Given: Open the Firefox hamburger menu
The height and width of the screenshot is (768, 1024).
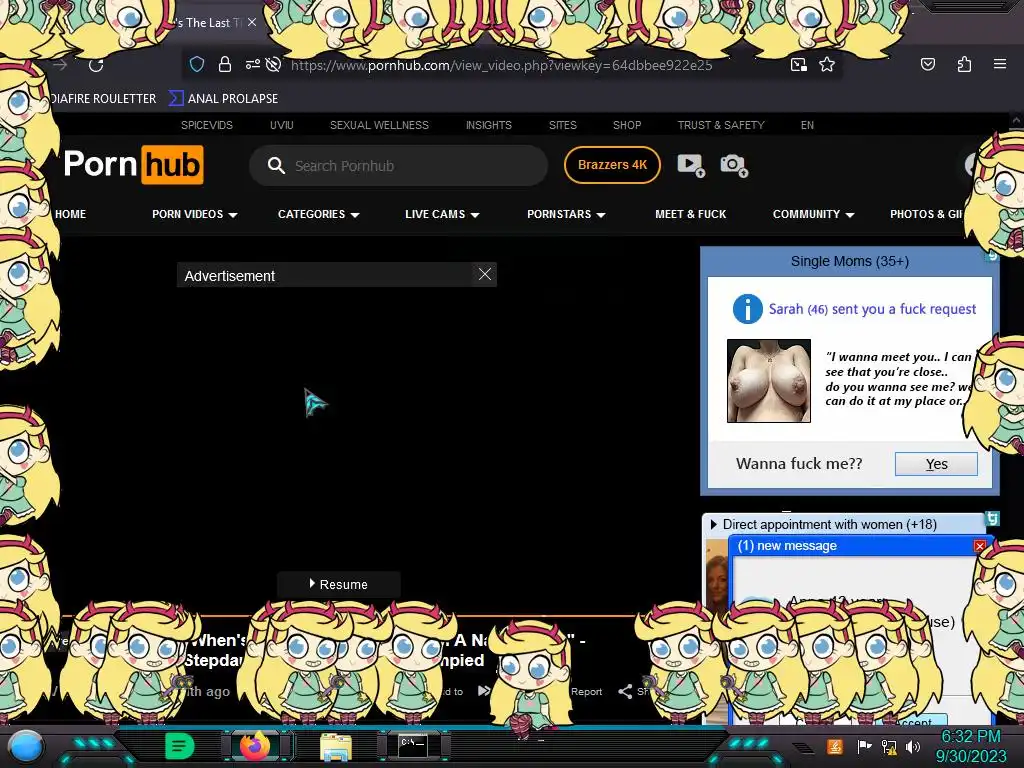Looking at the screenshot, I should click(x=1000, y=64).
